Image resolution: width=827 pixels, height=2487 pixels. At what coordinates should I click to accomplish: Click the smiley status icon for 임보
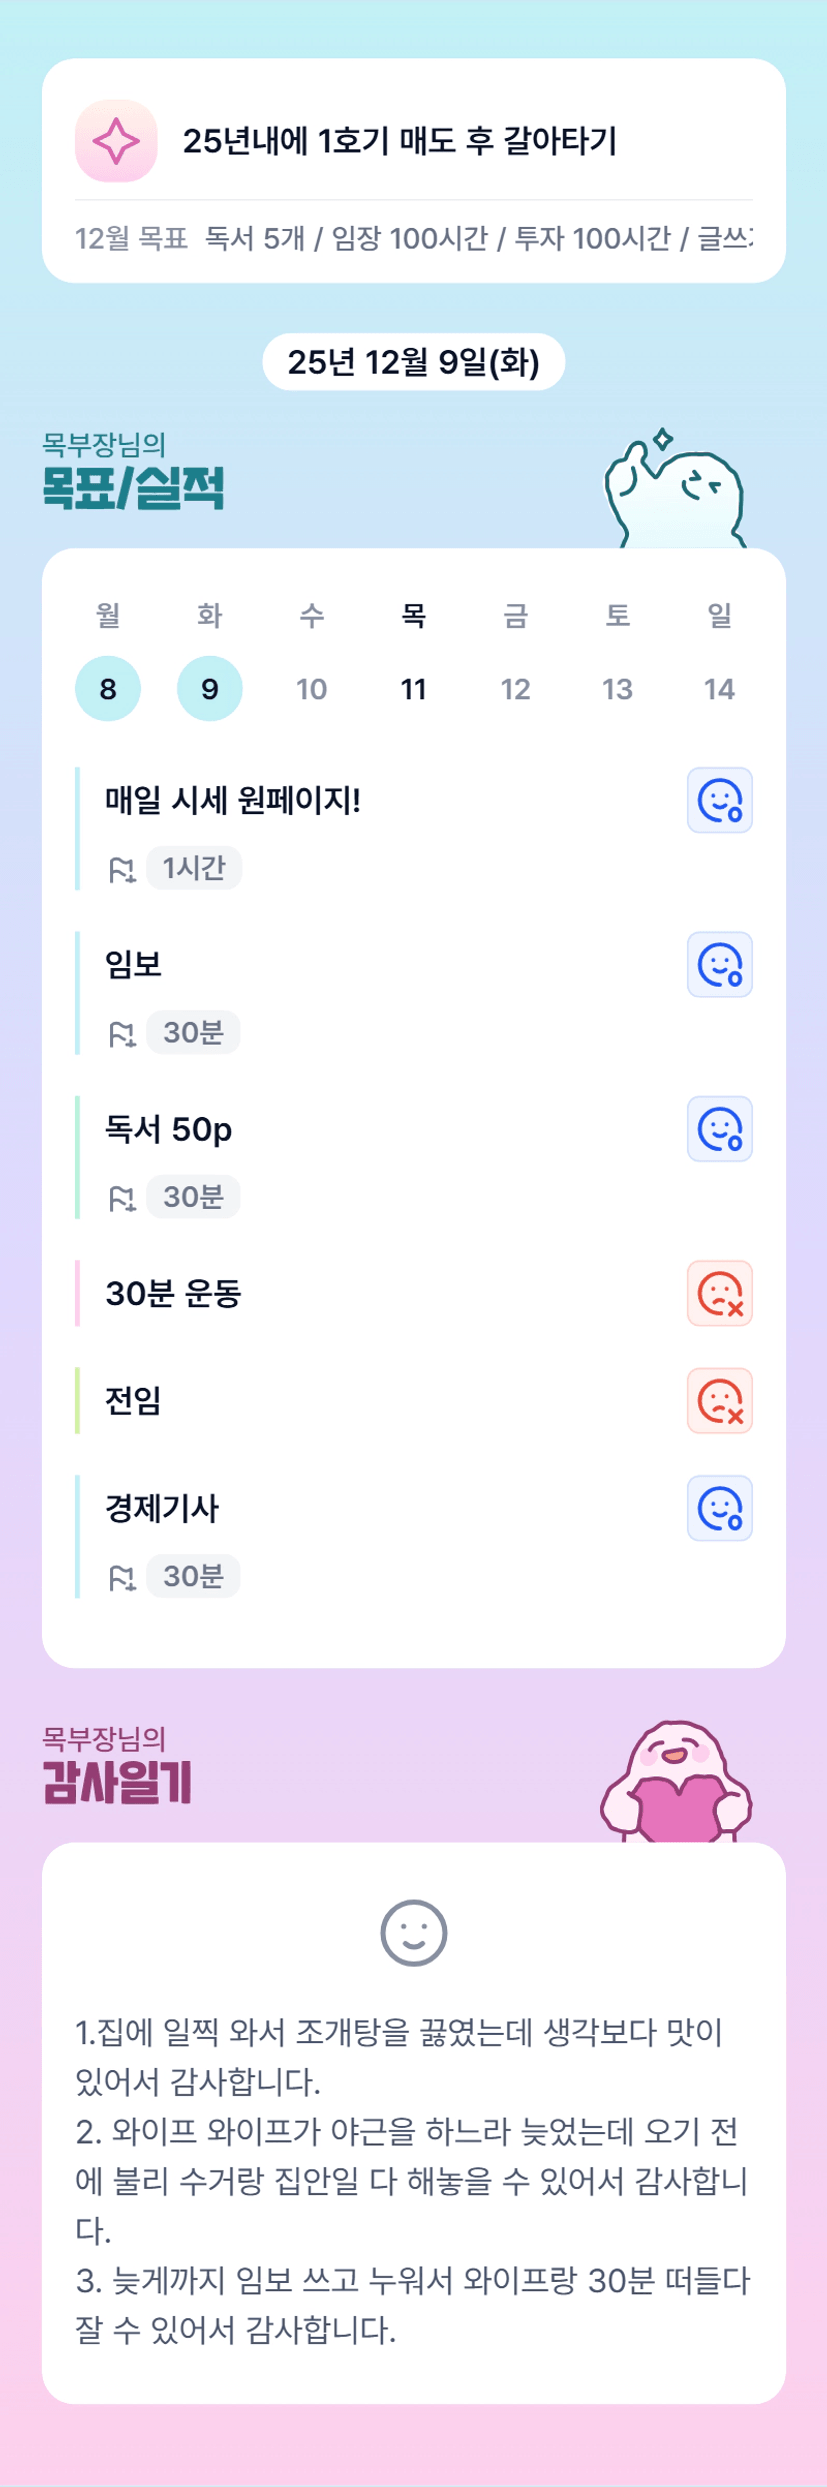click(719, 965)
